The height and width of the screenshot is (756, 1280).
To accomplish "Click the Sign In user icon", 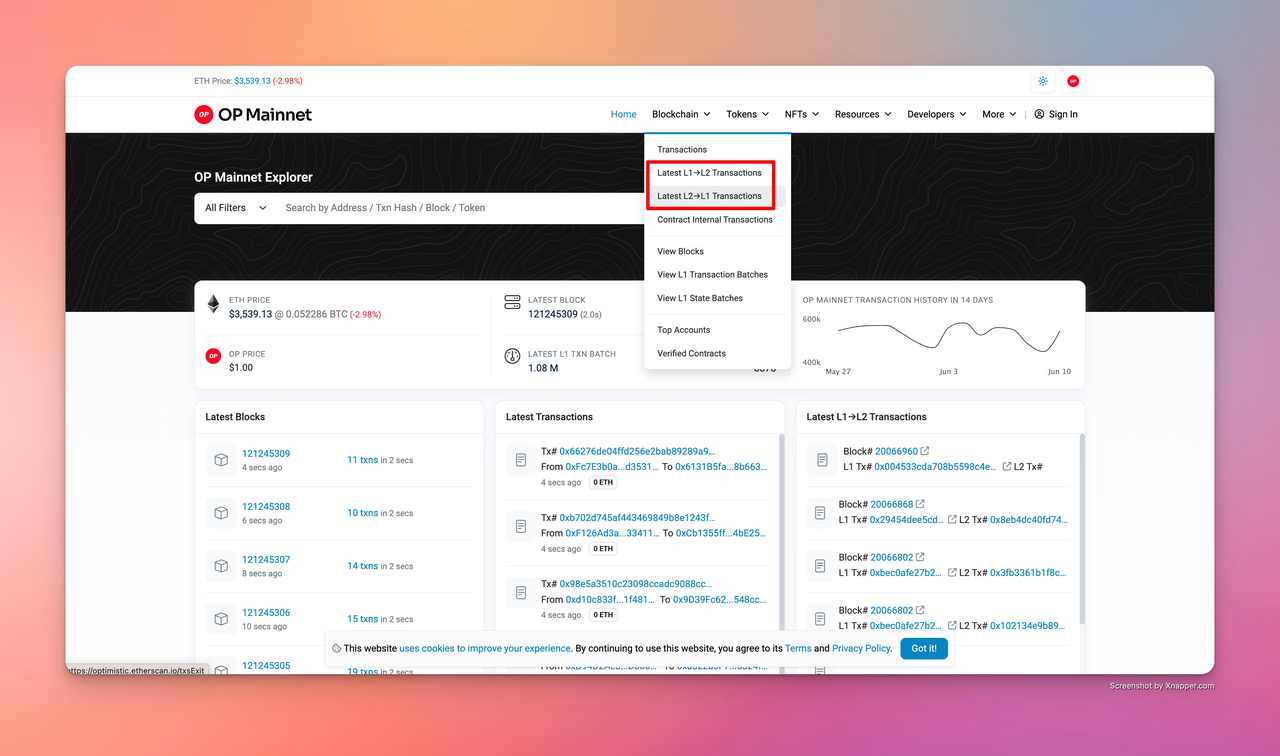I will tap(1039, 114).
